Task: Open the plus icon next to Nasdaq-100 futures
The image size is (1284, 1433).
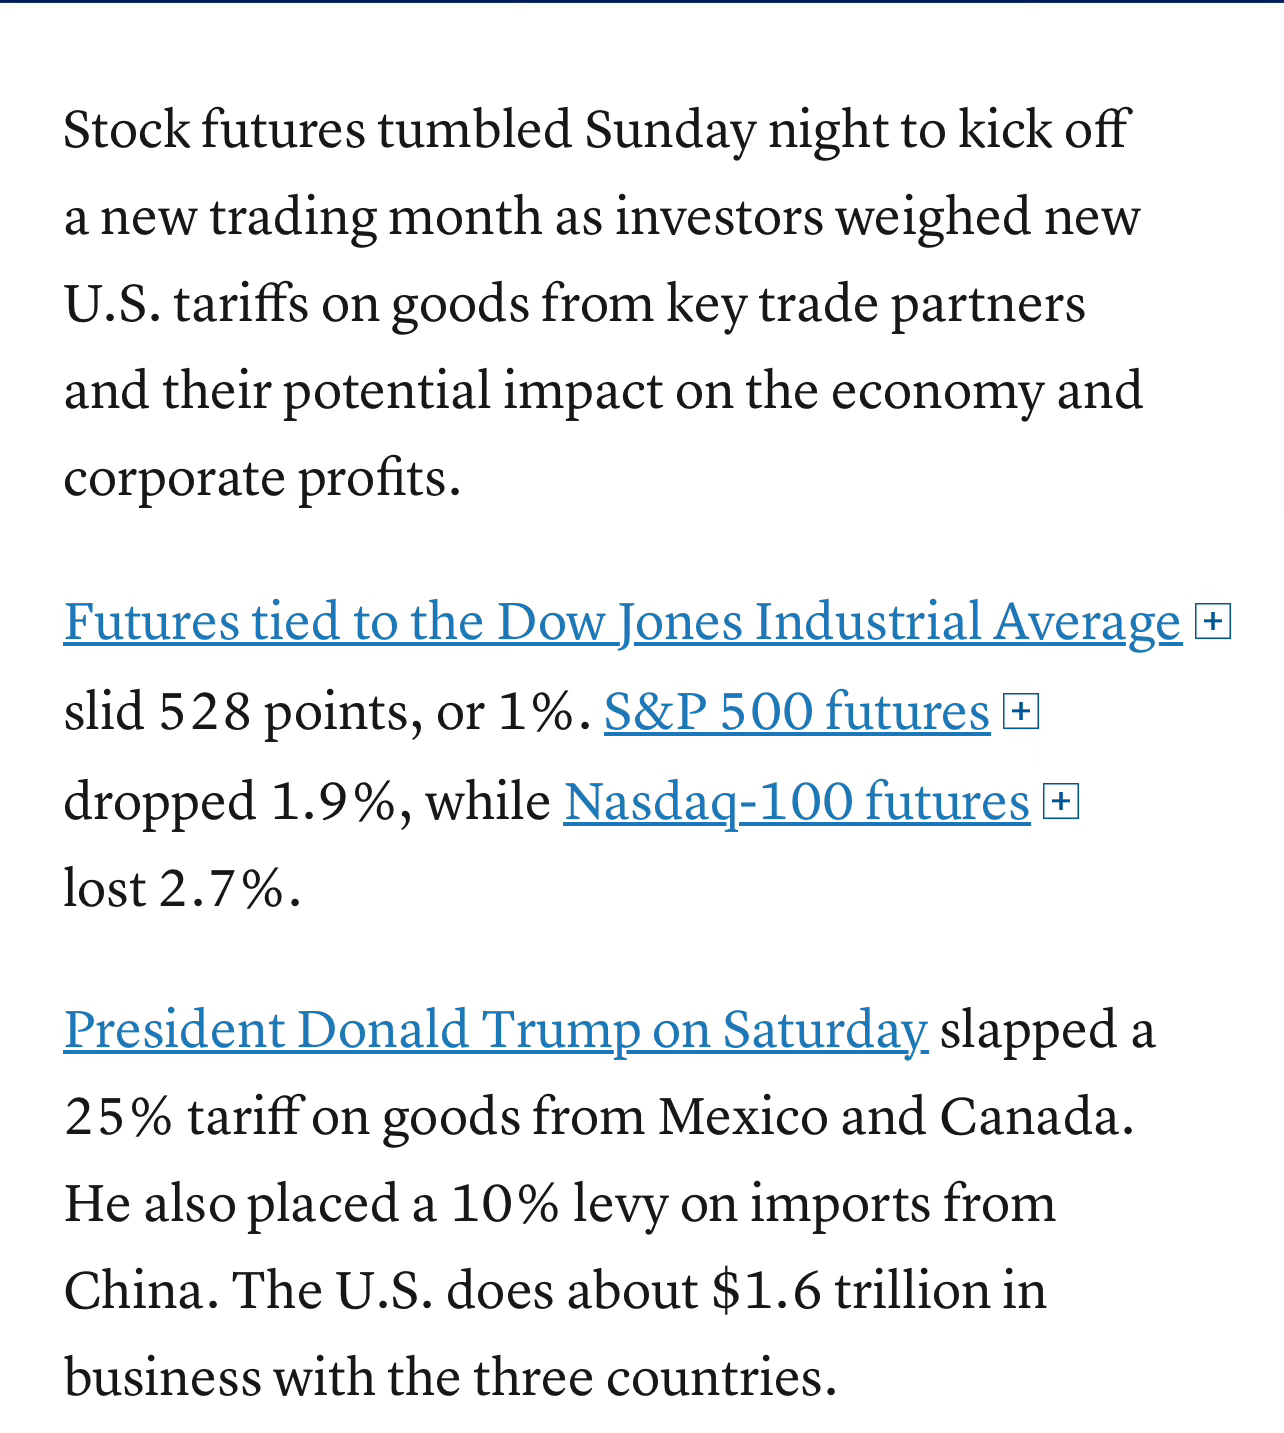Action: [x=1060, y=802]
